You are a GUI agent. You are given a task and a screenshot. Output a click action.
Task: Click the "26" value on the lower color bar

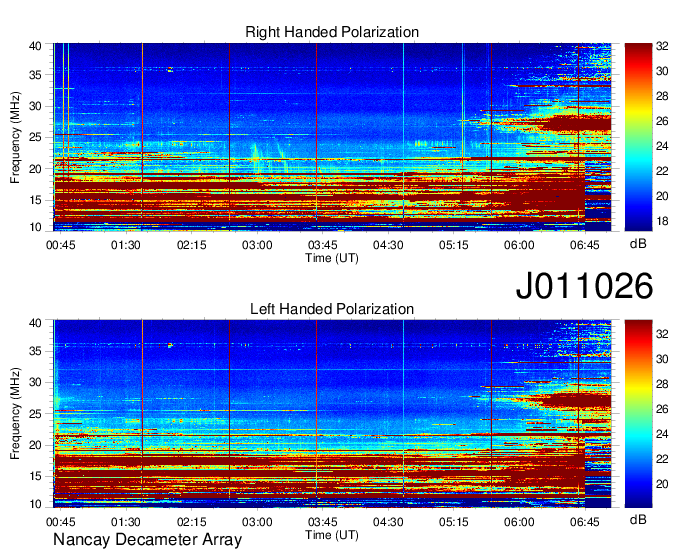[662, 409]
